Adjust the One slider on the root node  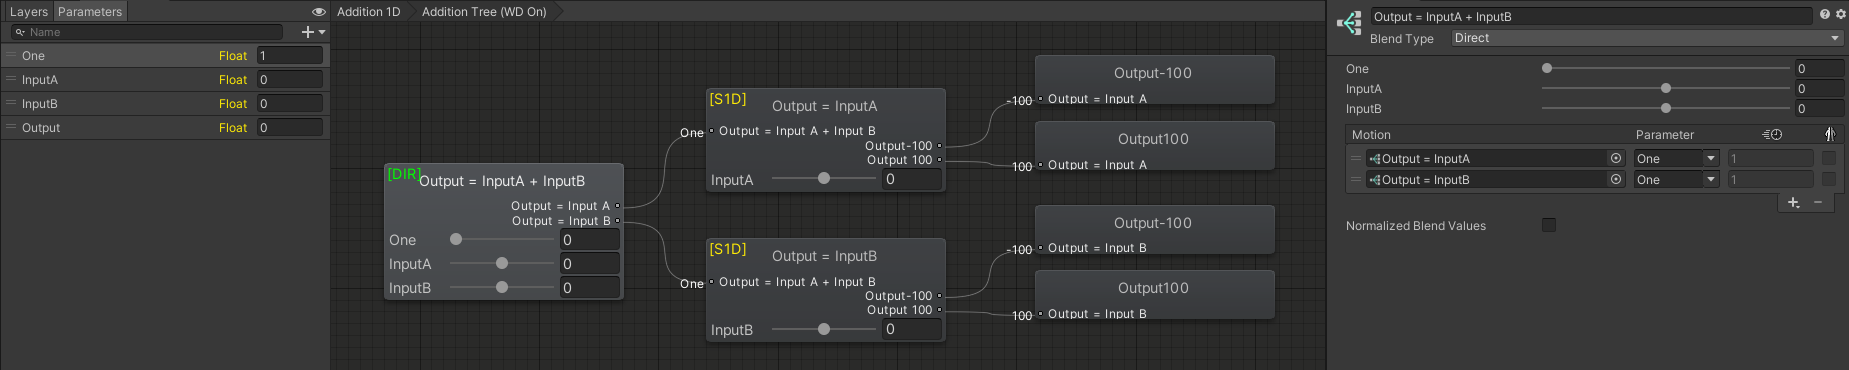(x=502, y=239)
